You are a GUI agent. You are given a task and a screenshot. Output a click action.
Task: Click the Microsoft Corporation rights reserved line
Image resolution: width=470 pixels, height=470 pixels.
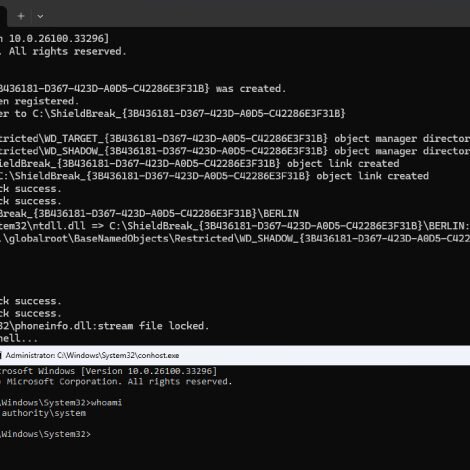(116, 382)
